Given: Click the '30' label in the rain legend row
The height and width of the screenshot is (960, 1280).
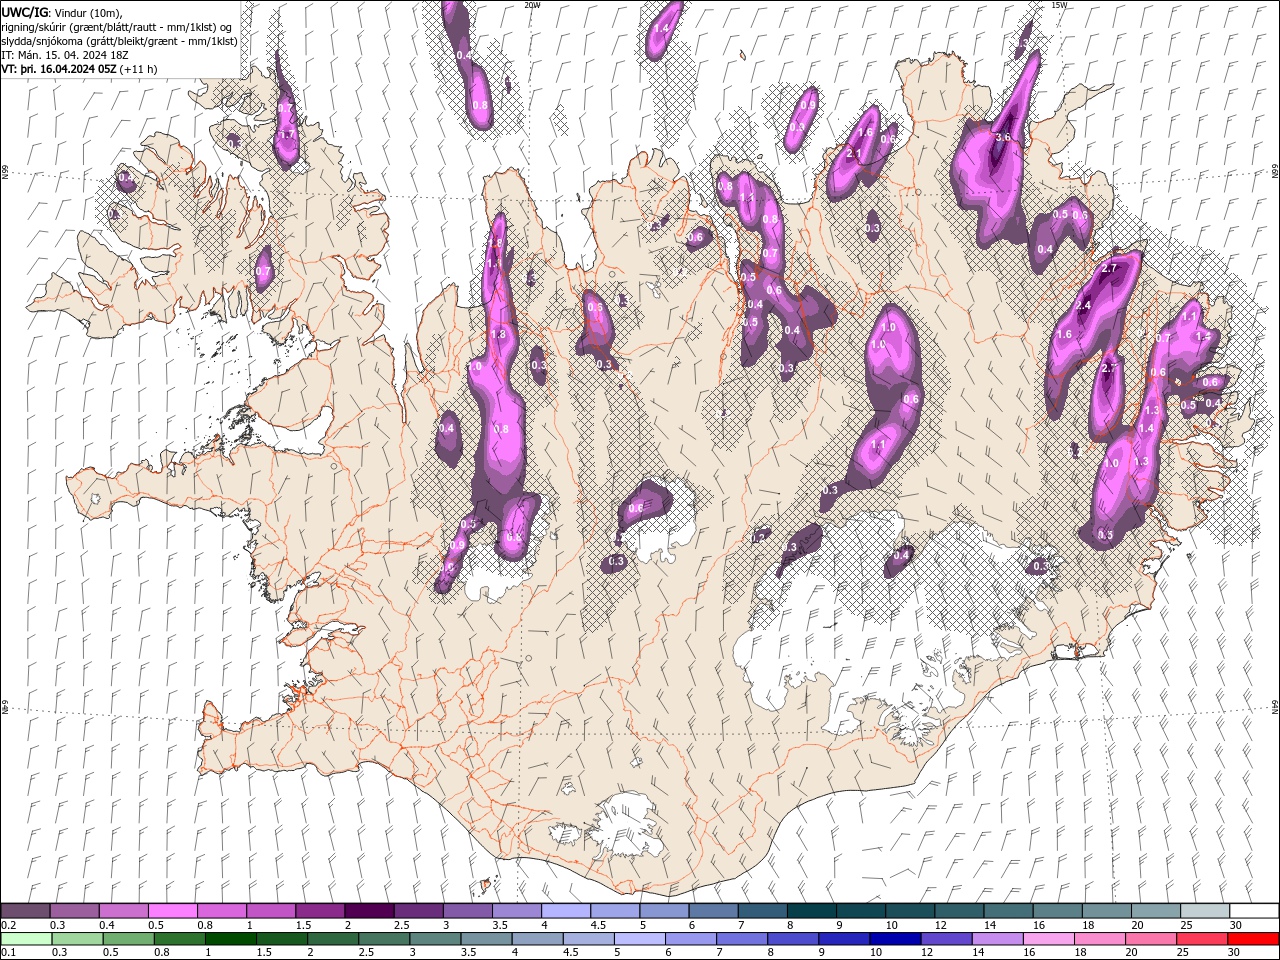Looking at the screenshot, I should (1234, 952).
